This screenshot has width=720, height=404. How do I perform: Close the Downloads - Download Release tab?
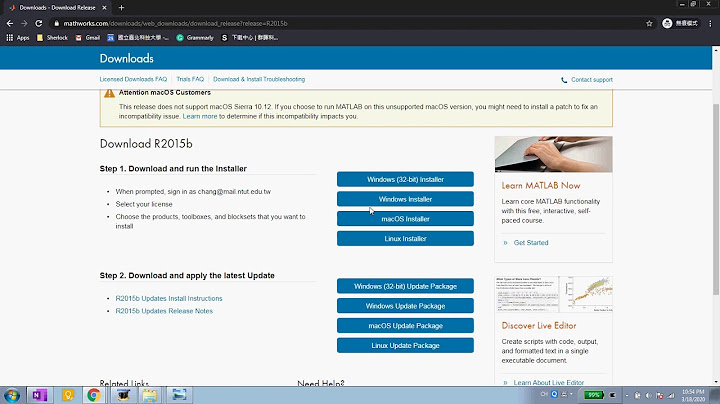104,8
